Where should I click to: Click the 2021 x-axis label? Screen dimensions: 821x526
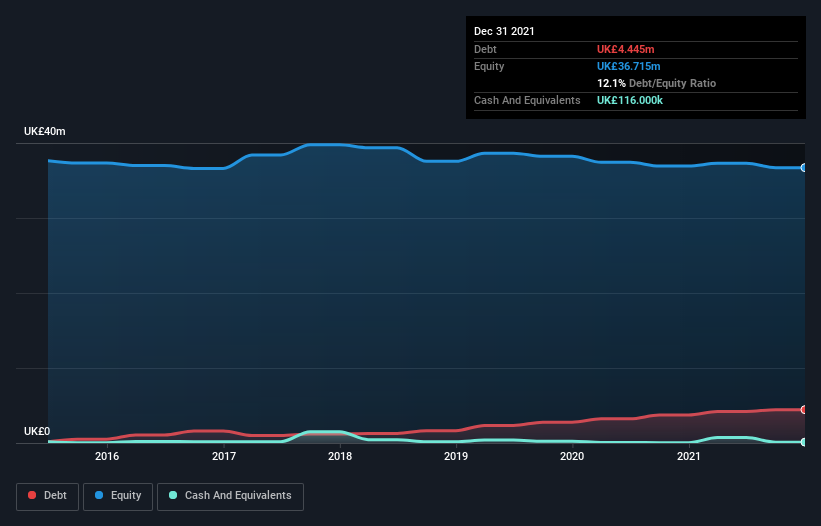pyautogui.click(x=689, y=456)
